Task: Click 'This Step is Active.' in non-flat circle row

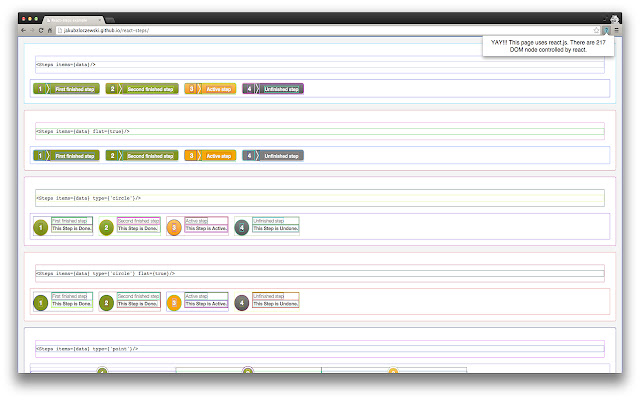Action: coord(206,229)
